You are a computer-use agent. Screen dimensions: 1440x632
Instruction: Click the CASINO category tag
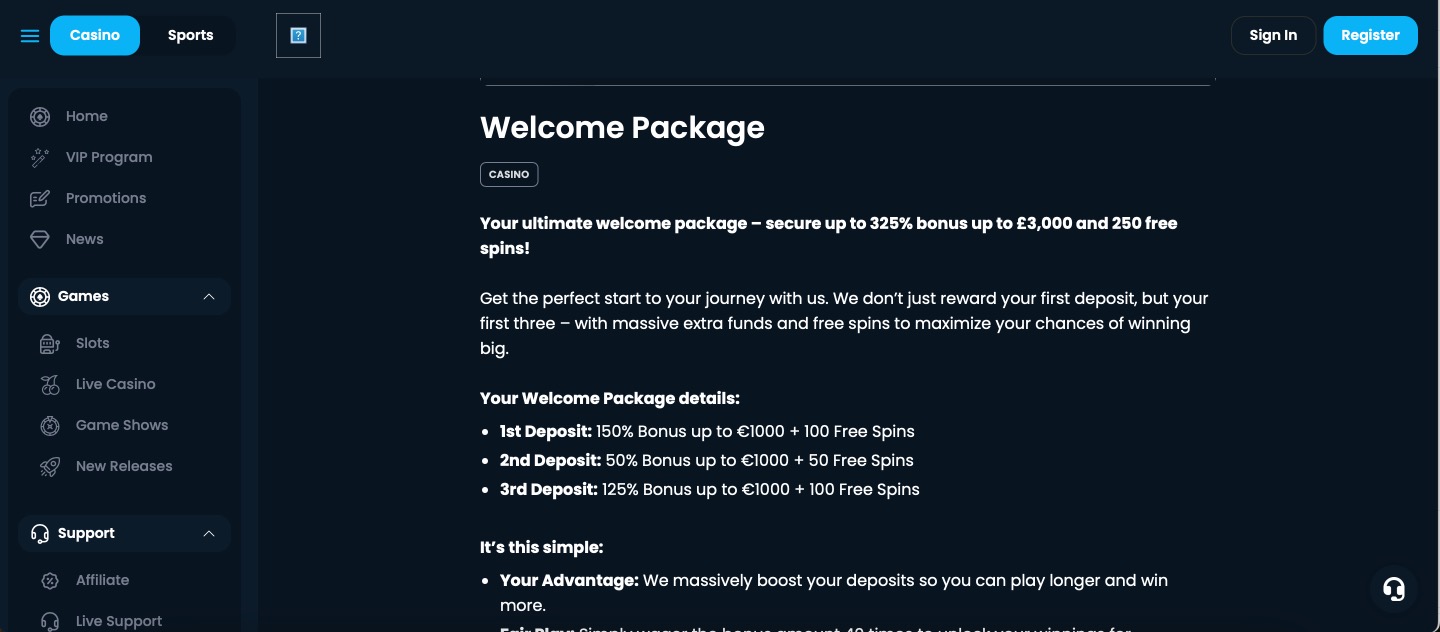coord(509,175)
